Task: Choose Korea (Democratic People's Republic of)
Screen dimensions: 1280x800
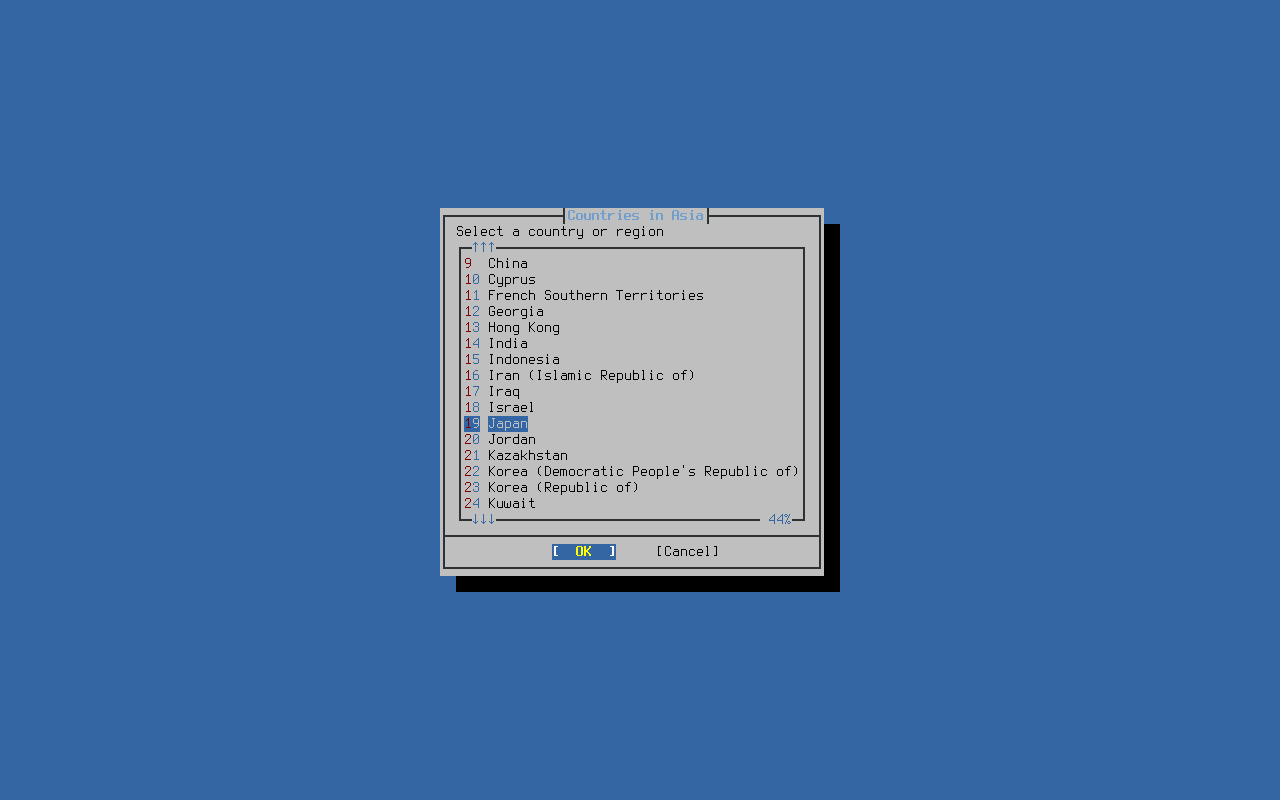Action: (632, 471)
